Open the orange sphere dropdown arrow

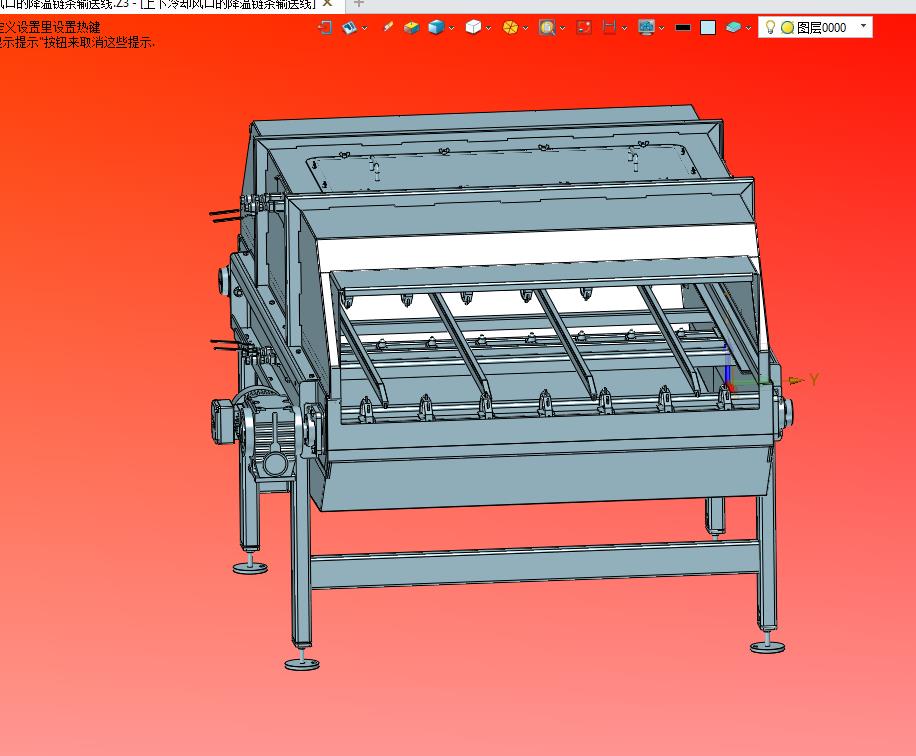pos(525,28)
